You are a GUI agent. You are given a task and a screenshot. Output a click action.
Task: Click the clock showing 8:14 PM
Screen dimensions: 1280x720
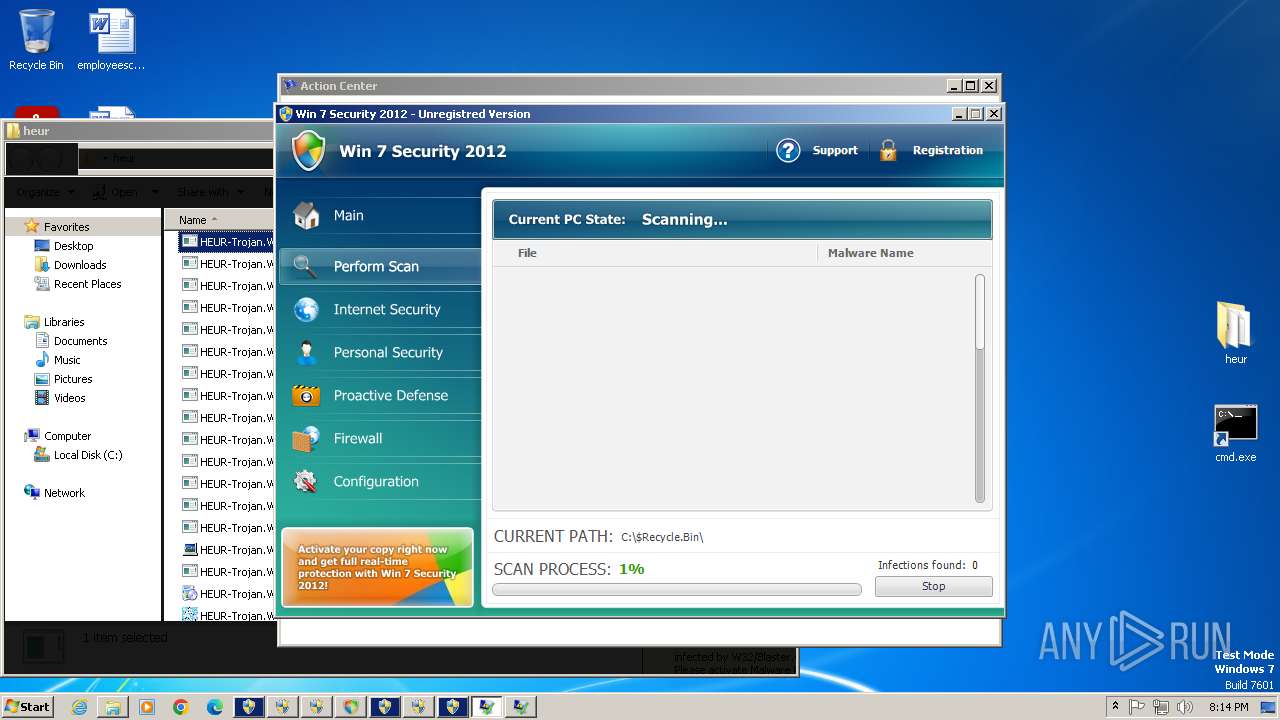click(x=1228, y=707)
